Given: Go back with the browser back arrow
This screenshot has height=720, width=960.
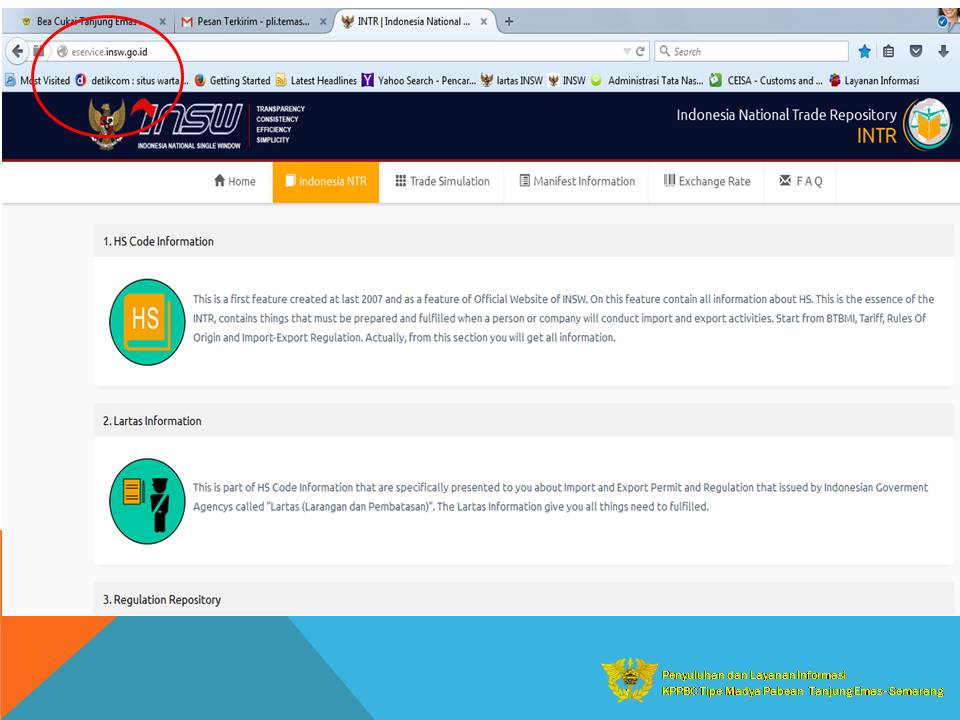Looking at the screenshot, I should pyautogui.click(x=18, y=51).
